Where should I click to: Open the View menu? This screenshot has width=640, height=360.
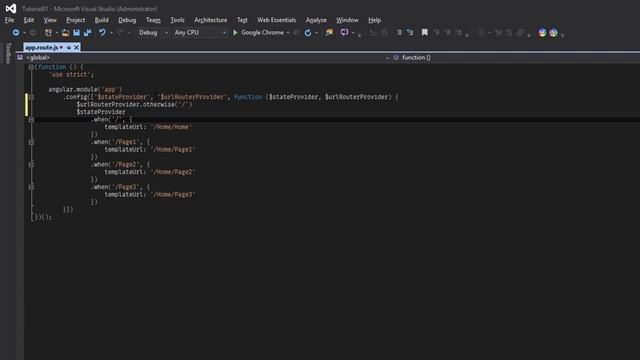pyautogui.click(x=50, y=20)
